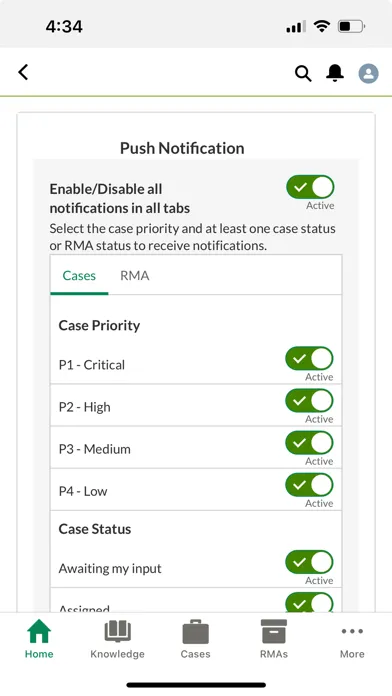392x696 pixels.
Task: Disable P1 - Critical notifications
Action: click(309, 359)
